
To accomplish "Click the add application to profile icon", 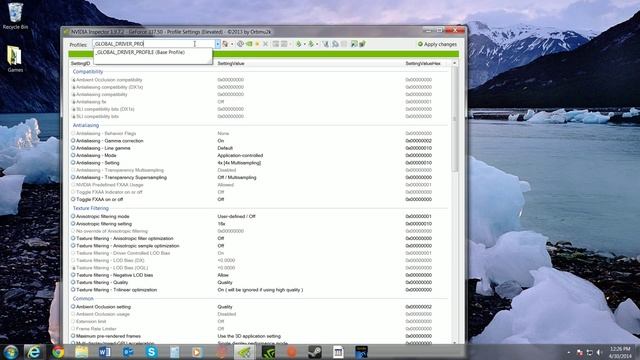I will [276, 44].
